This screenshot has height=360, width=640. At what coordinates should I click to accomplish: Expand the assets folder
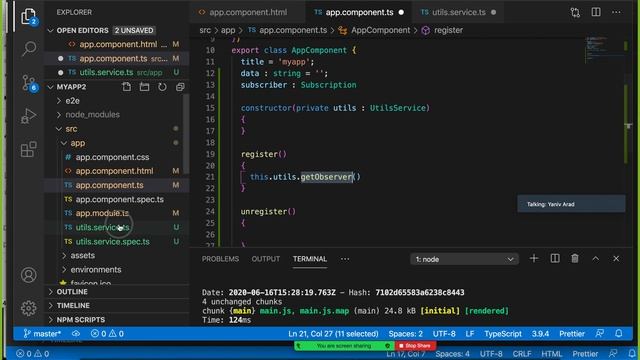tap(64, 256)
